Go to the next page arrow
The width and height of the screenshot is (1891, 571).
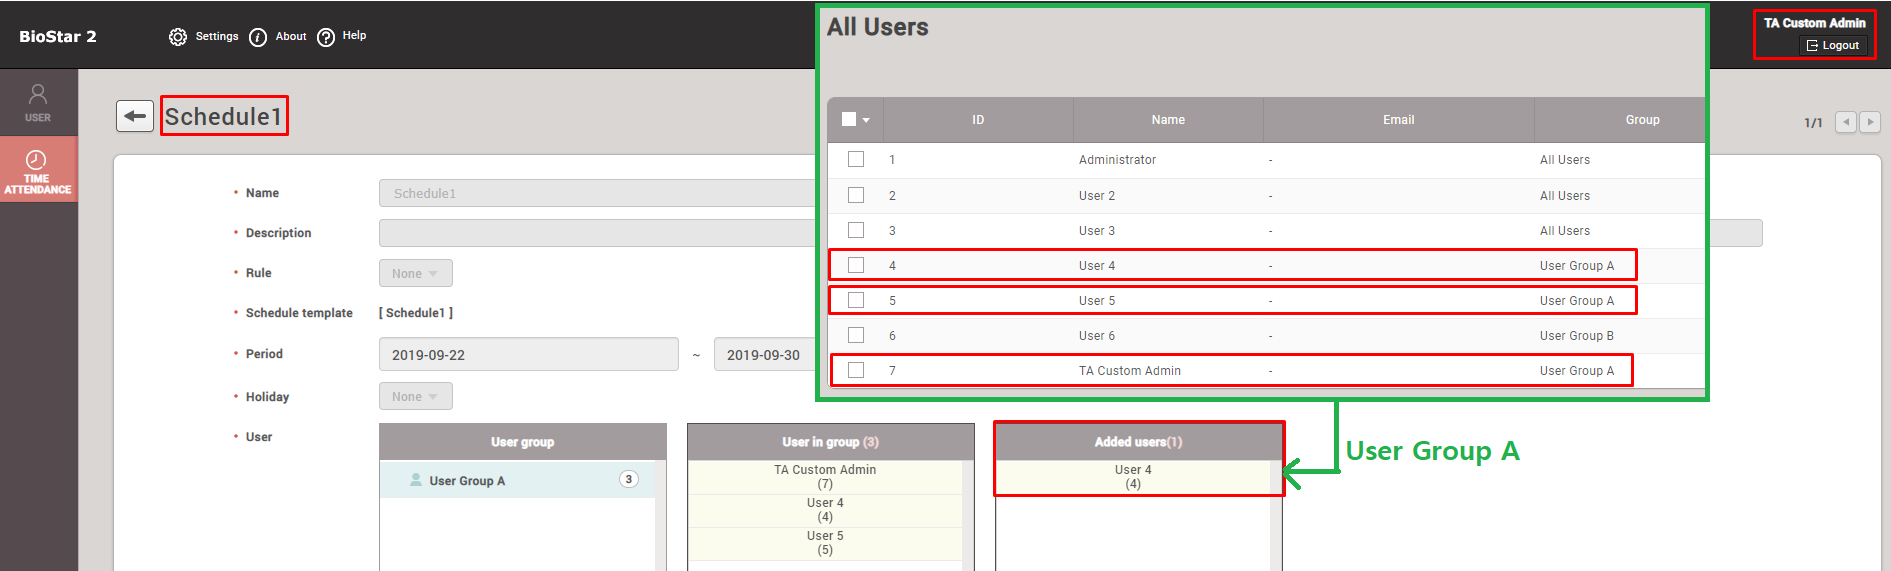pyautogui.click(x=1869, y=122)
